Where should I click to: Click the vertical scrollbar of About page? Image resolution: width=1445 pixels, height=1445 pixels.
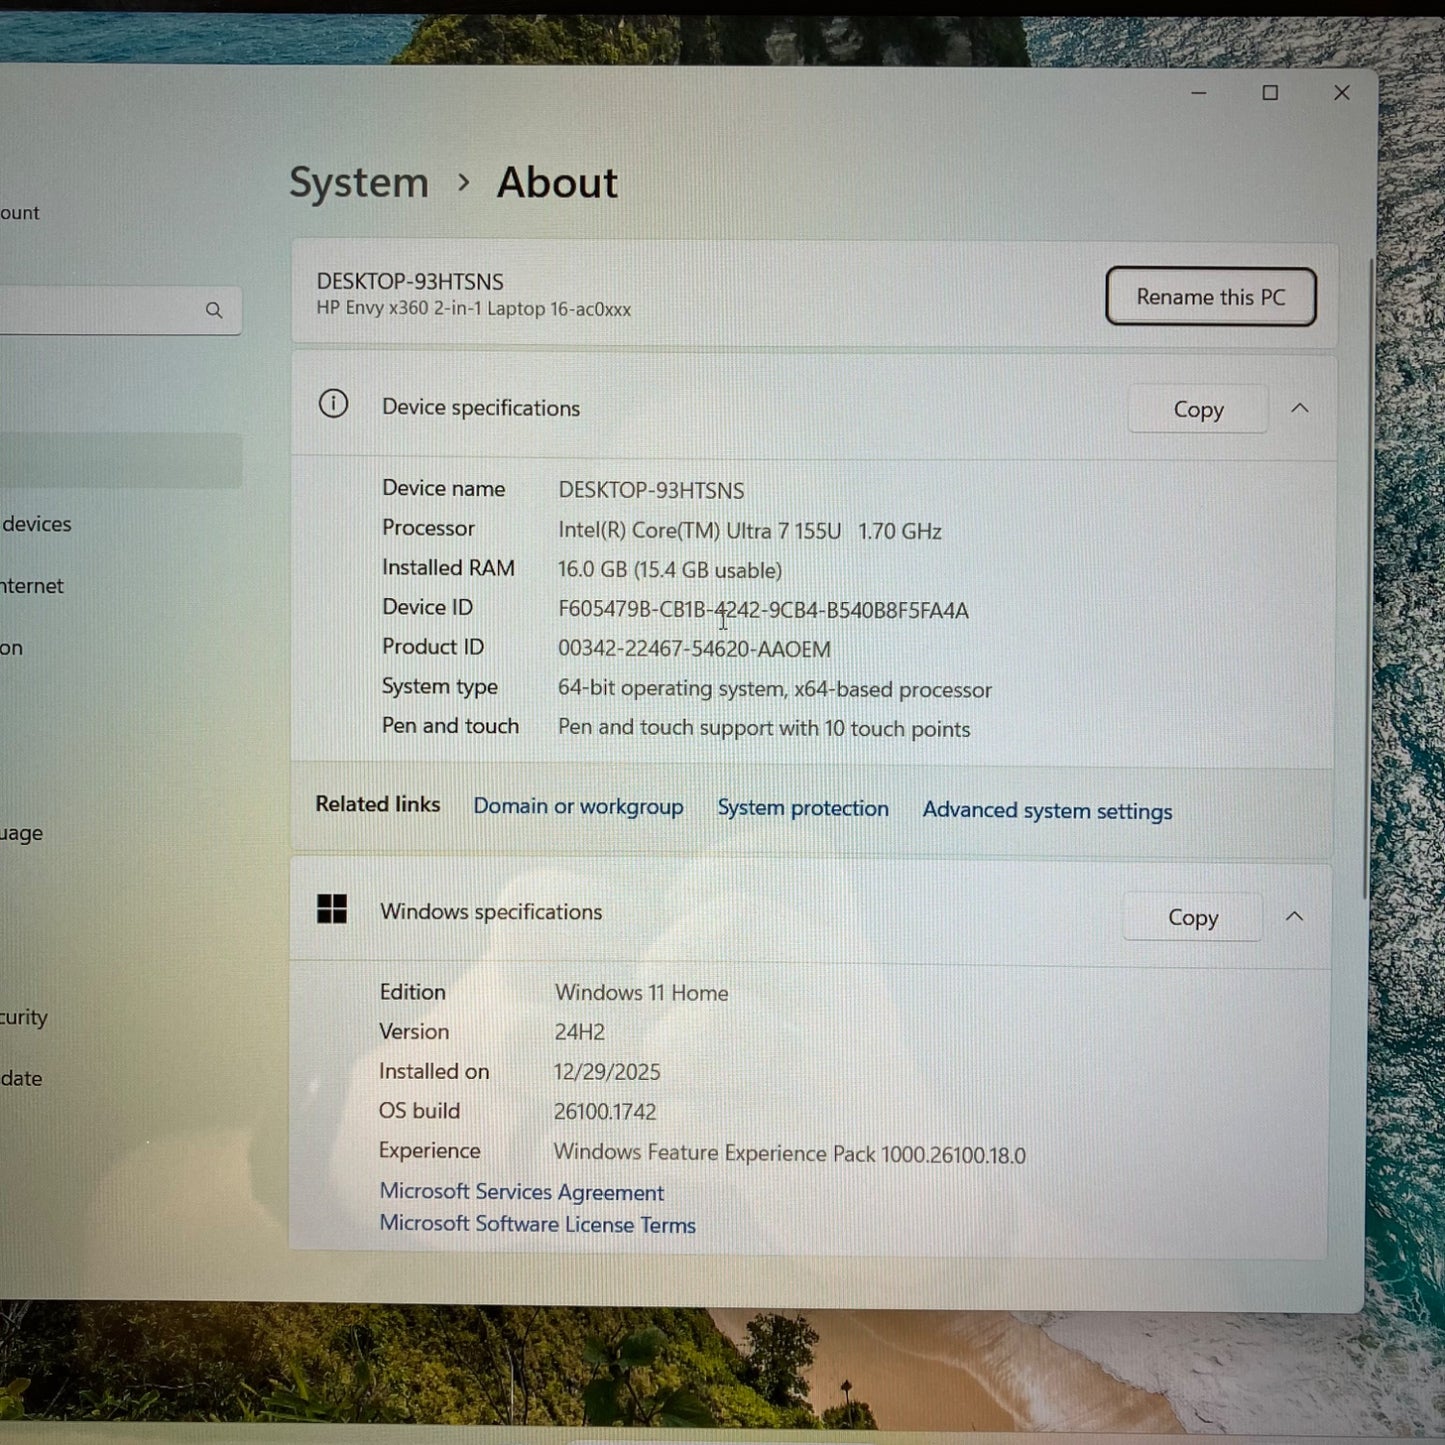pyautogui.click(x=1368, y=580)
